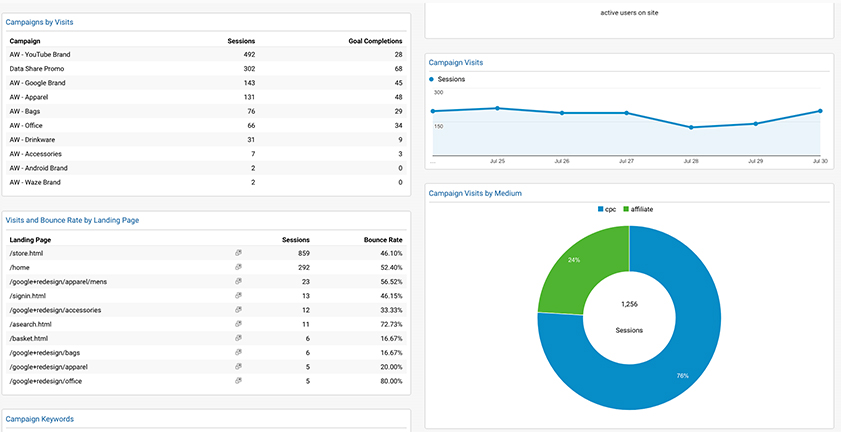Select the AW - Android Brand campaign row
Viewport: 841px width, 432px height.
point(207,168)
